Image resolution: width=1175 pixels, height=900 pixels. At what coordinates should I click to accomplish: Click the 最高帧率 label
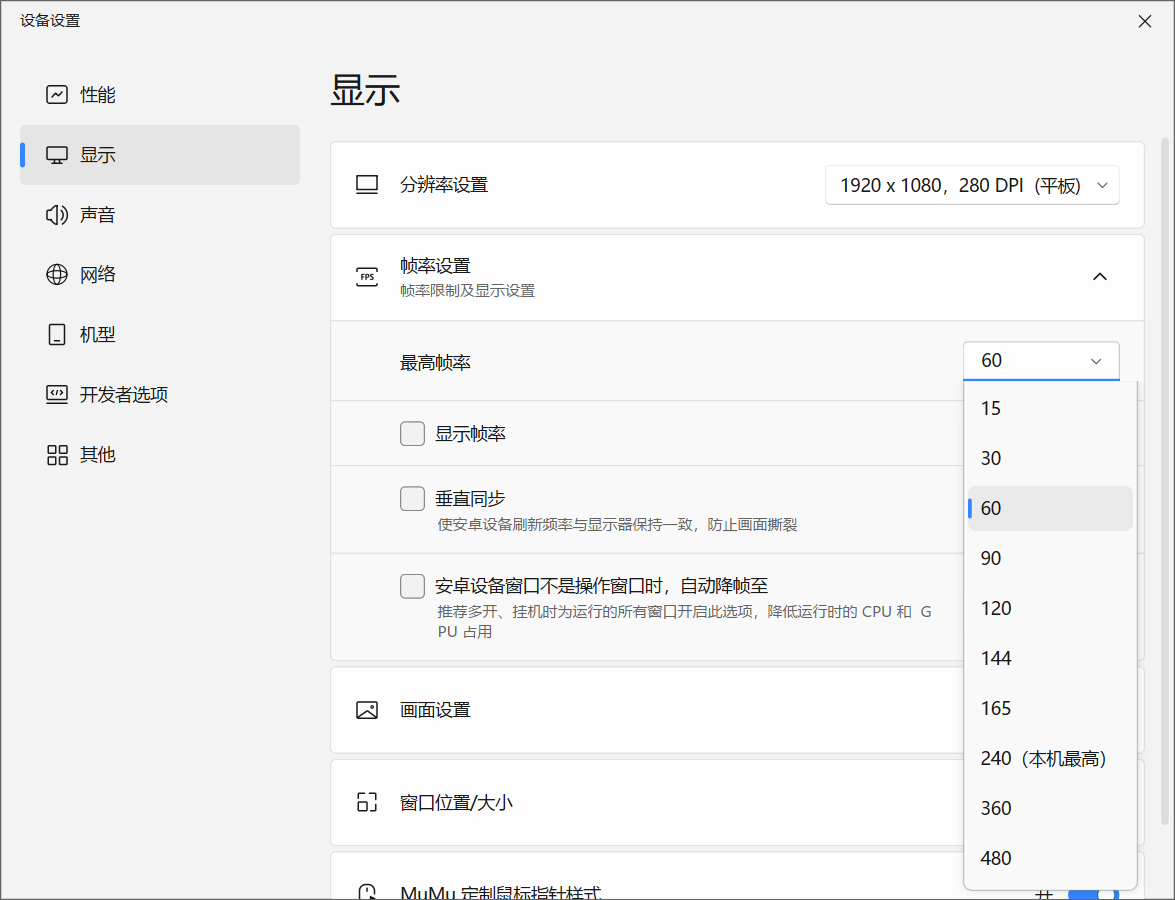(x=435, y=363)
